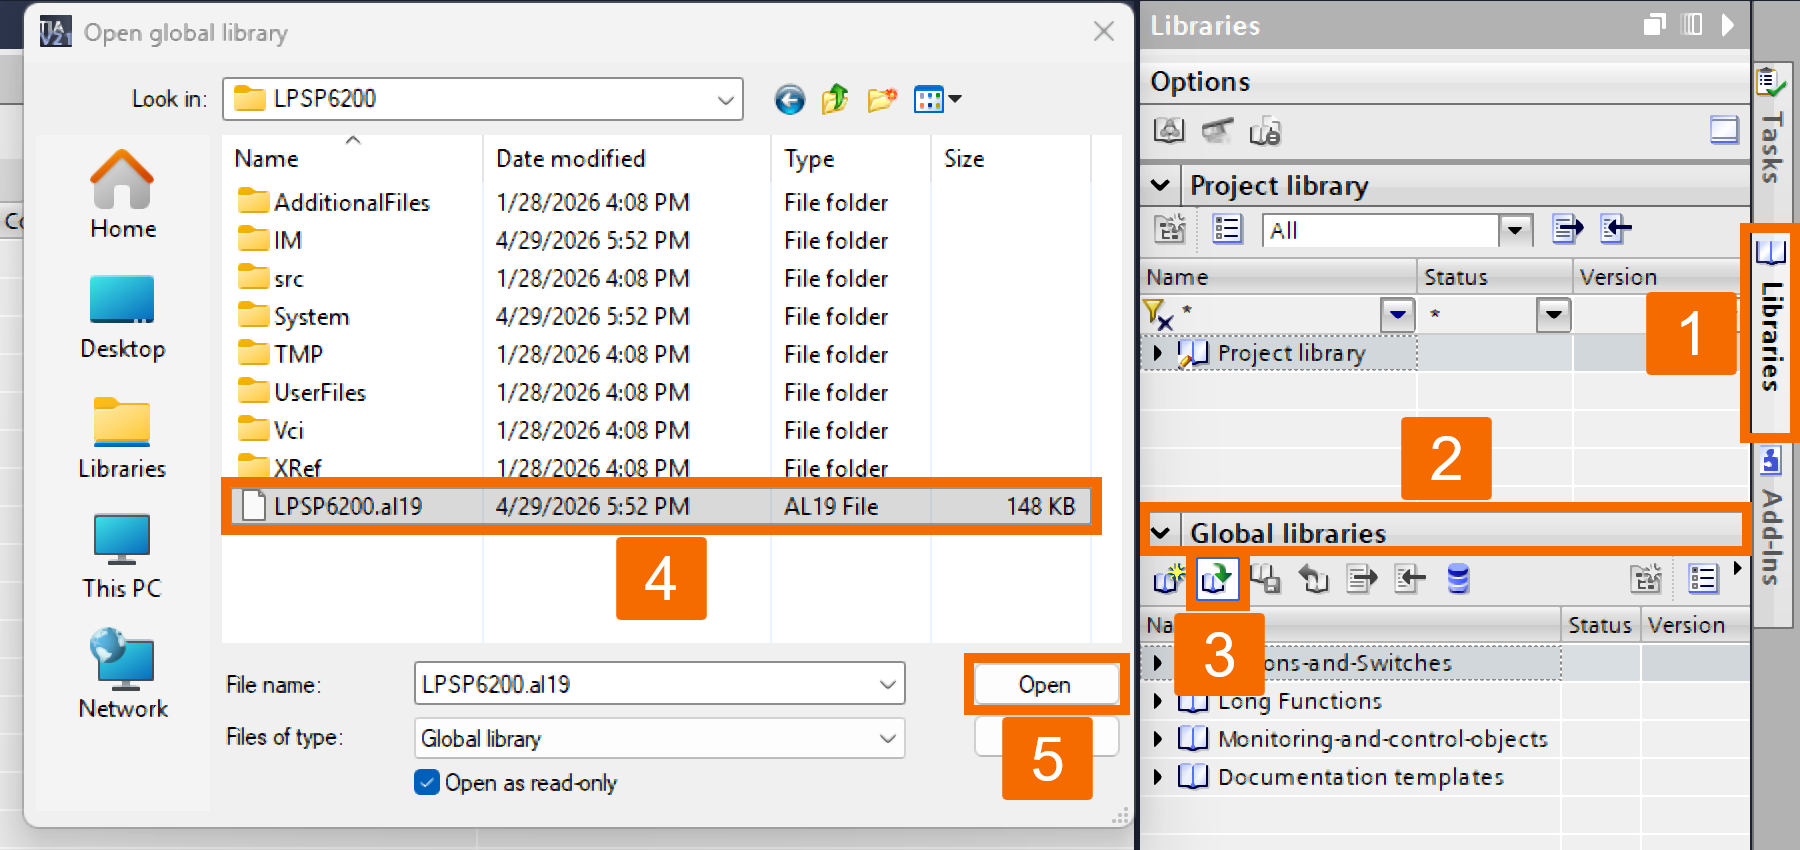Click the first Options icon showing a book
Image resolution: width=1800 pixels, height=850 pixels.
[x=1169, y=130]
